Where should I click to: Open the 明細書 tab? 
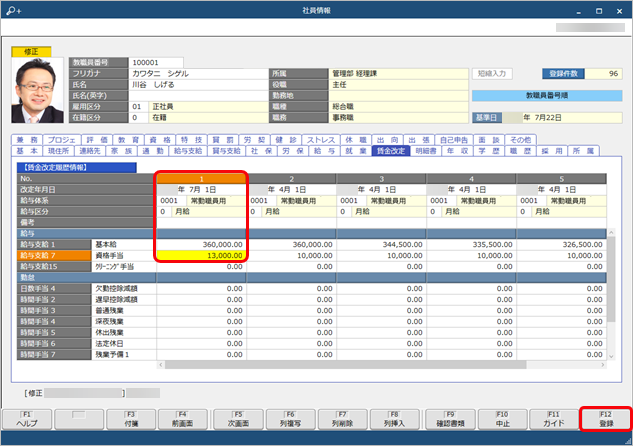426,151
